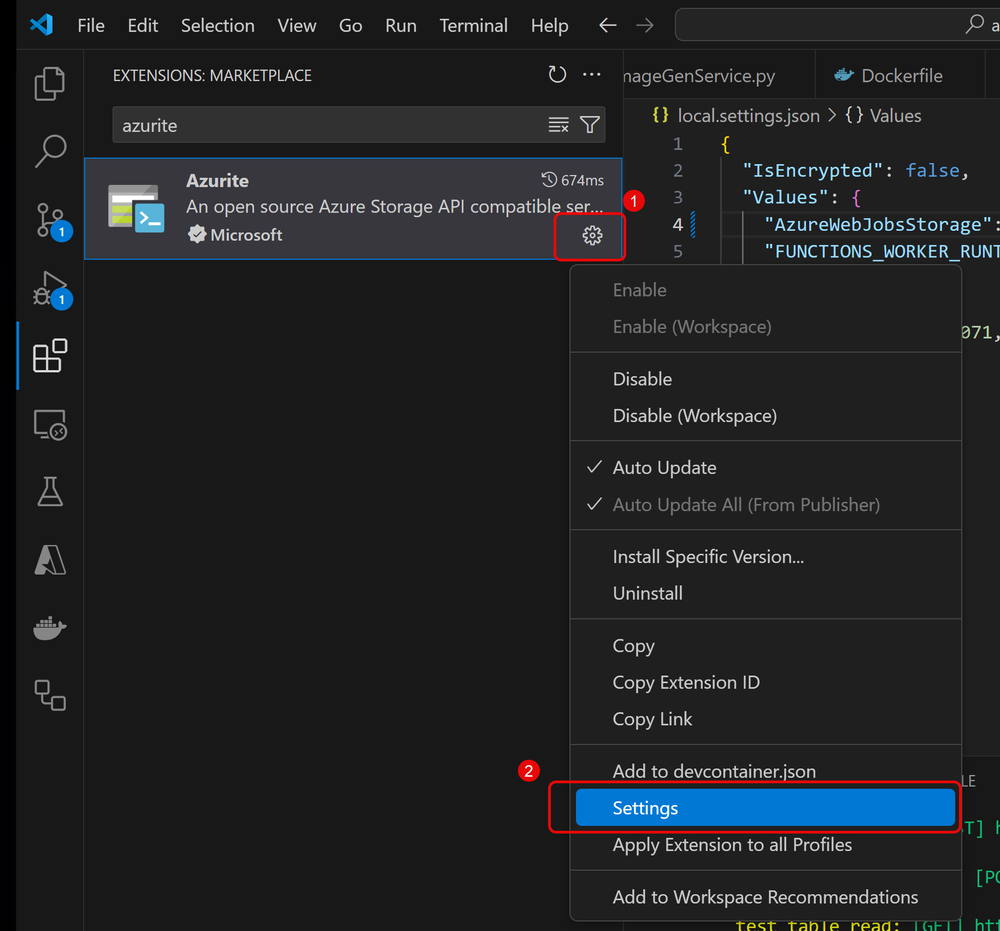
Task: Click the verified Microsoft publisher link
Action: click(x=235, y=234)
